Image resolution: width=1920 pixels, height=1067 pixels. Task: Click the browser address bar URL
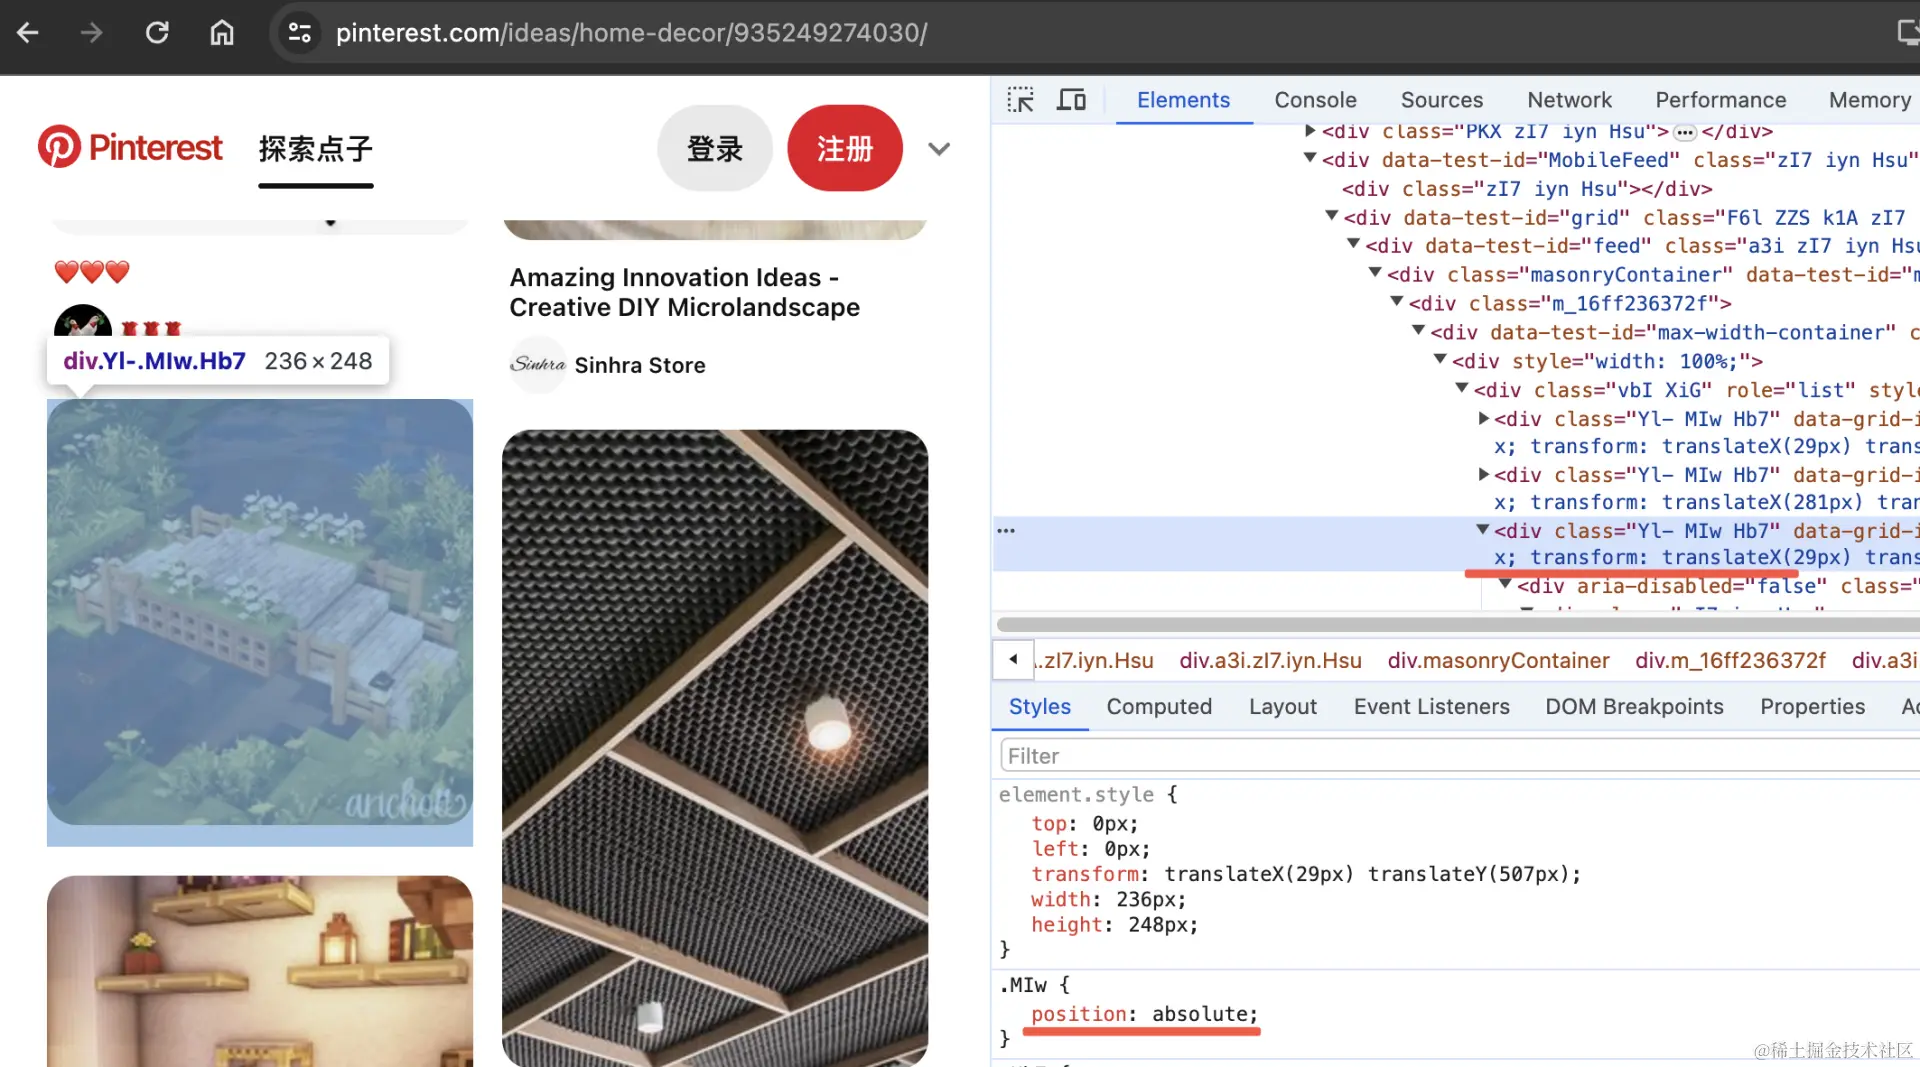tap(631, 33)
